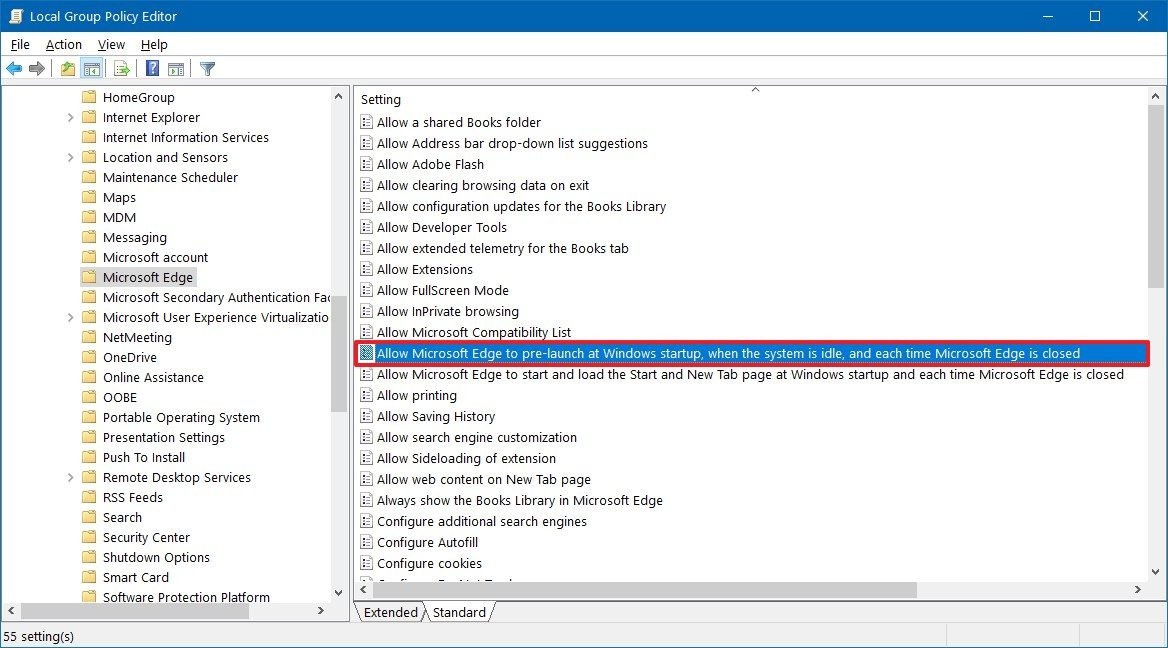Select Allow search engine customization setting

click(x=477, y=437)
